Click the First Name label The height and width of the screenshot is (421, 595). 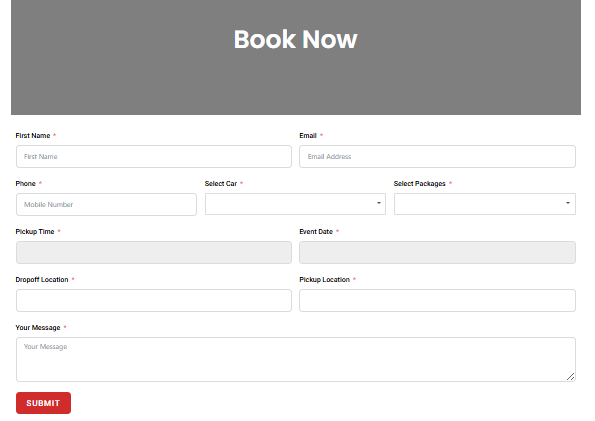[33, 136]
